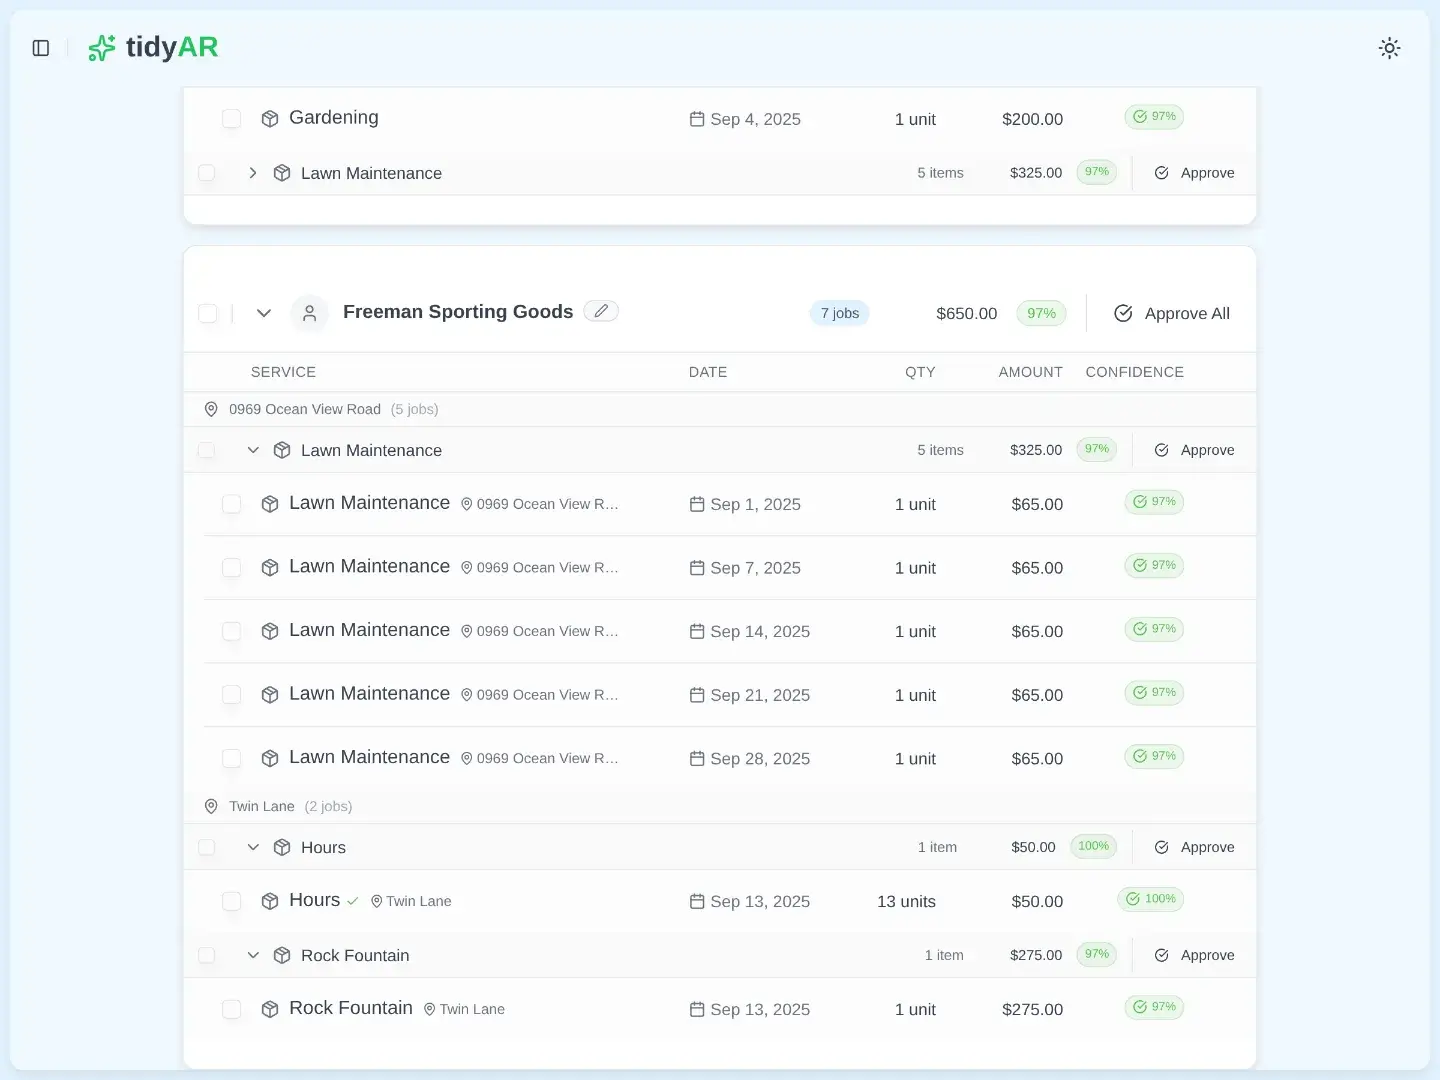The height and width of the screenshot is (1080, 1440).
Task: Click the customer avatar icon for Freeman Sporting Goods
Action: coord(310,313)
